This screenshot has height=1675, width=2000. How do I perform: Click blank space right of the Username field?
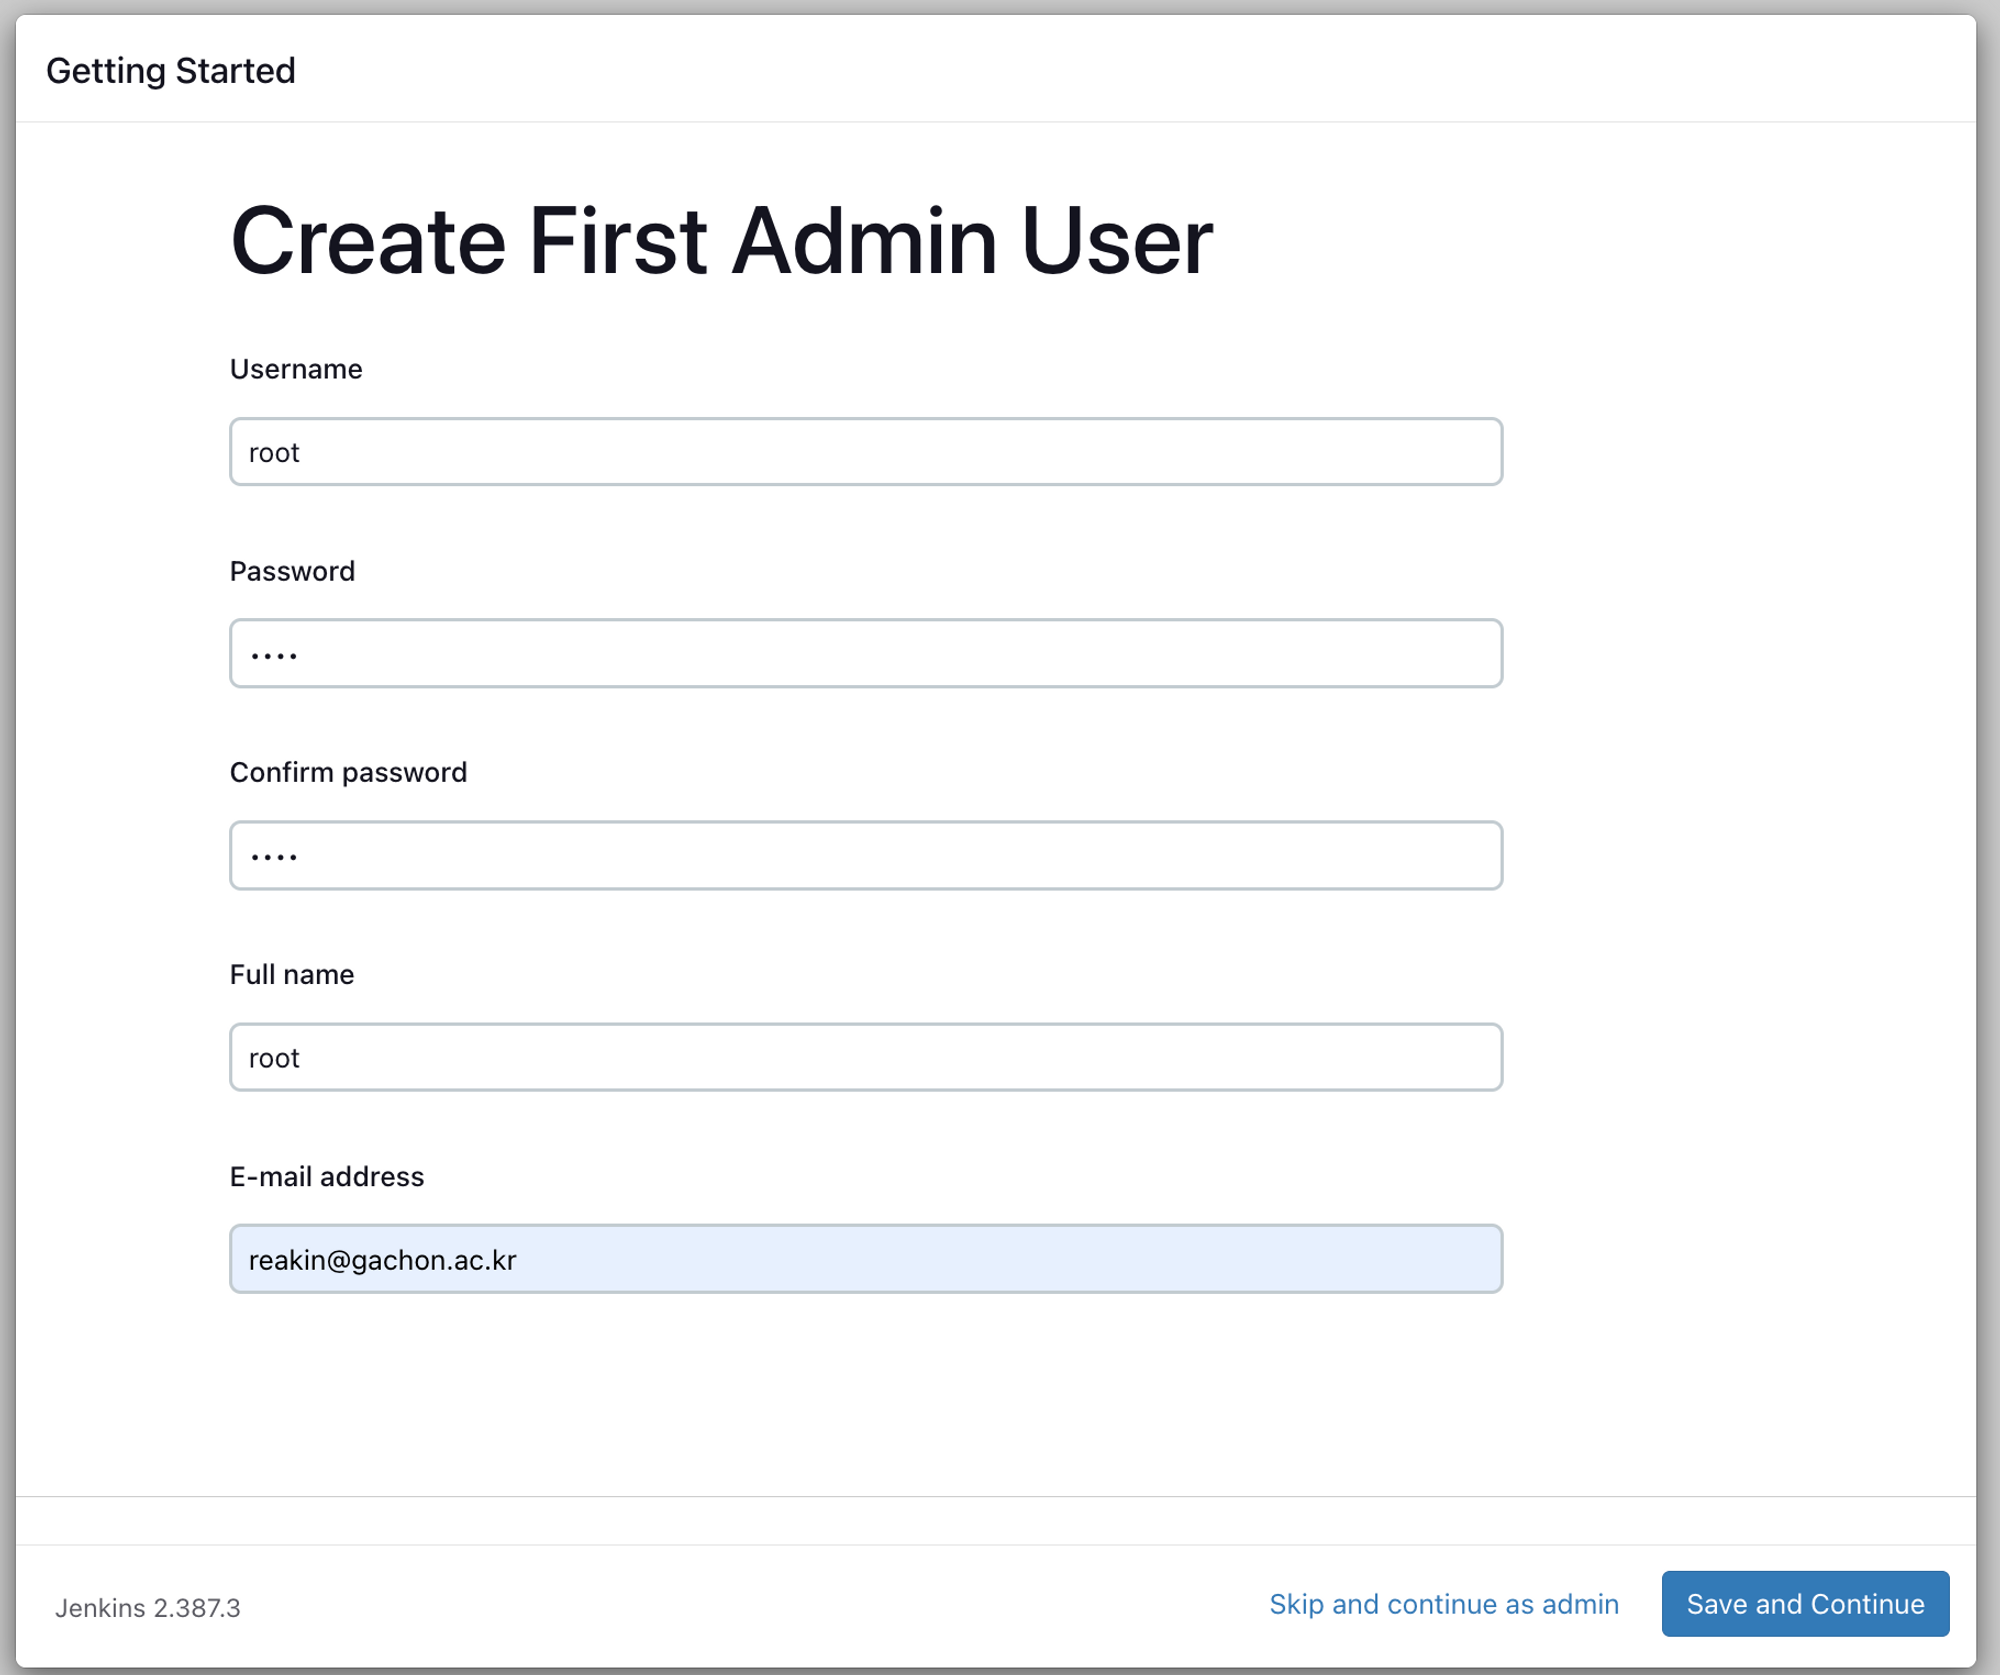[x=1740, y=452]
